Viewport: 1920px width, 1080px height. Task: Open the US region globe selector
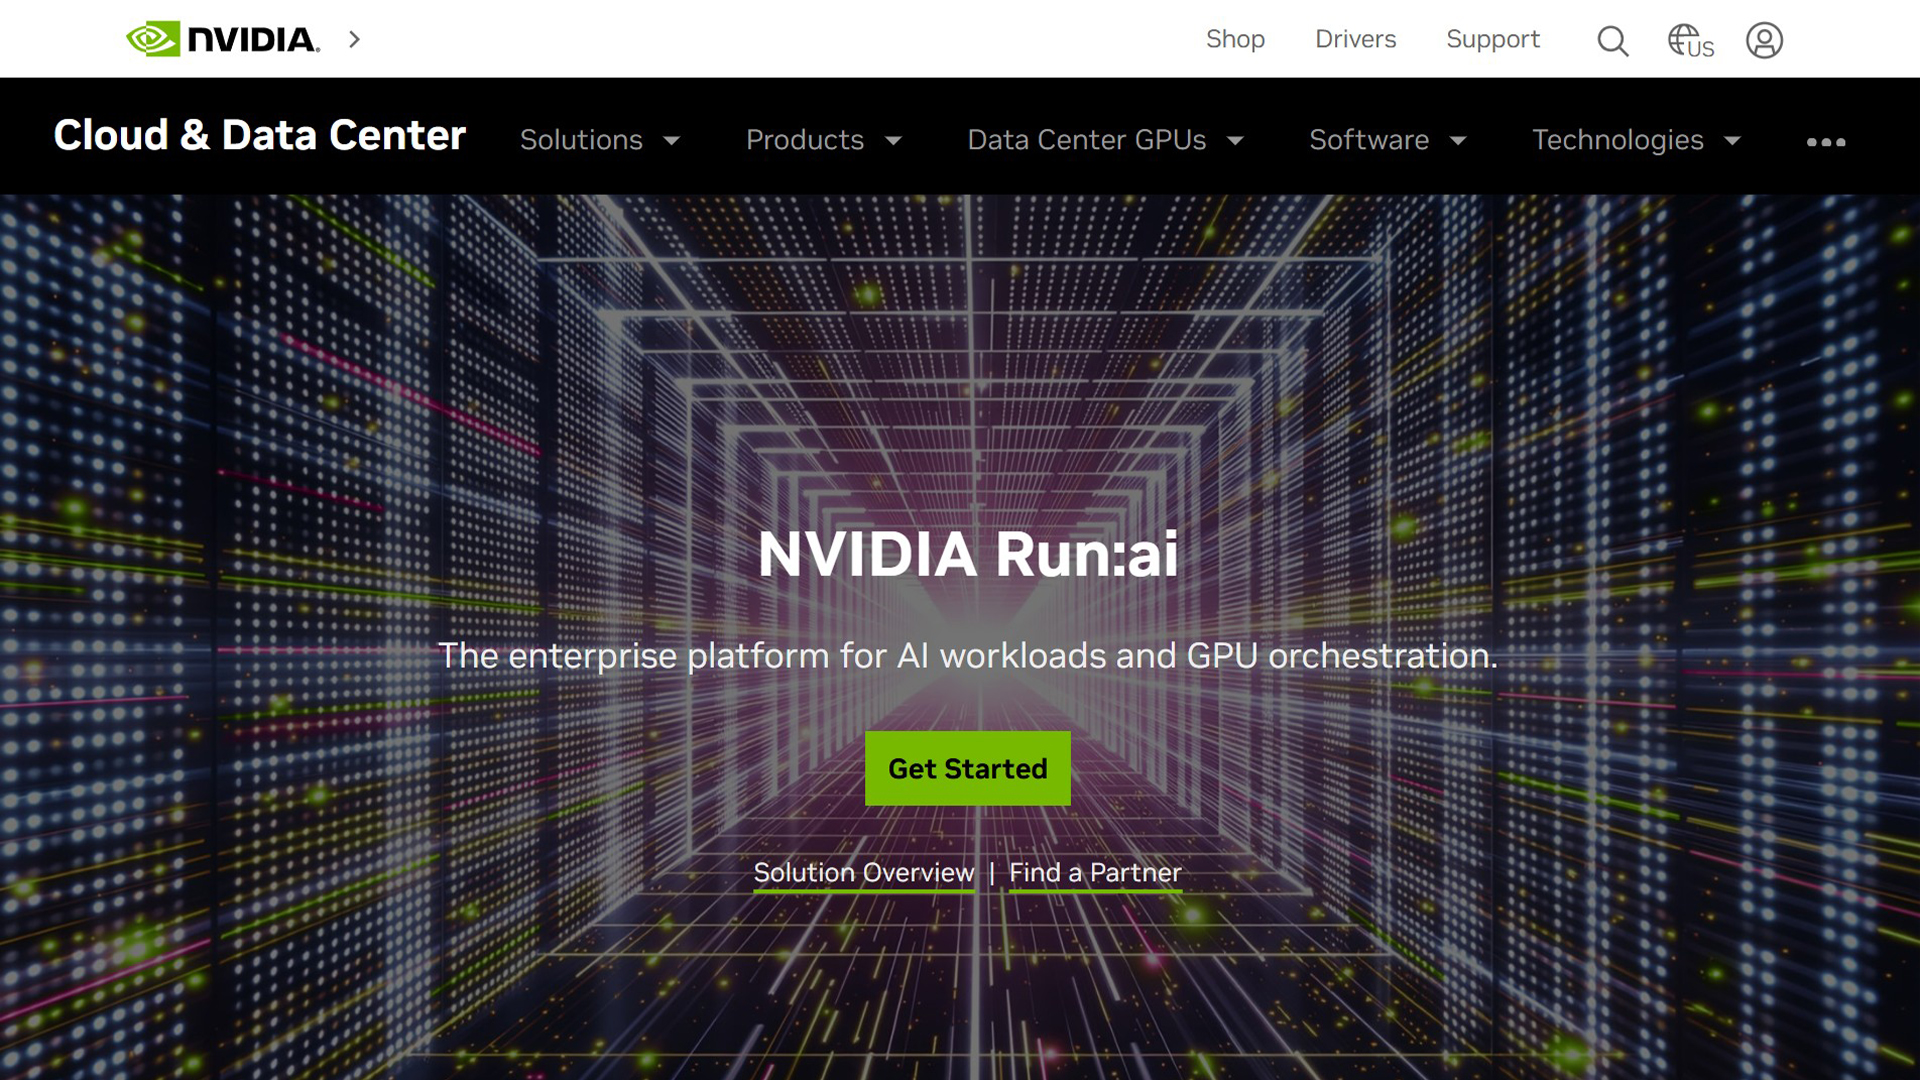(x=1690, y=41)
